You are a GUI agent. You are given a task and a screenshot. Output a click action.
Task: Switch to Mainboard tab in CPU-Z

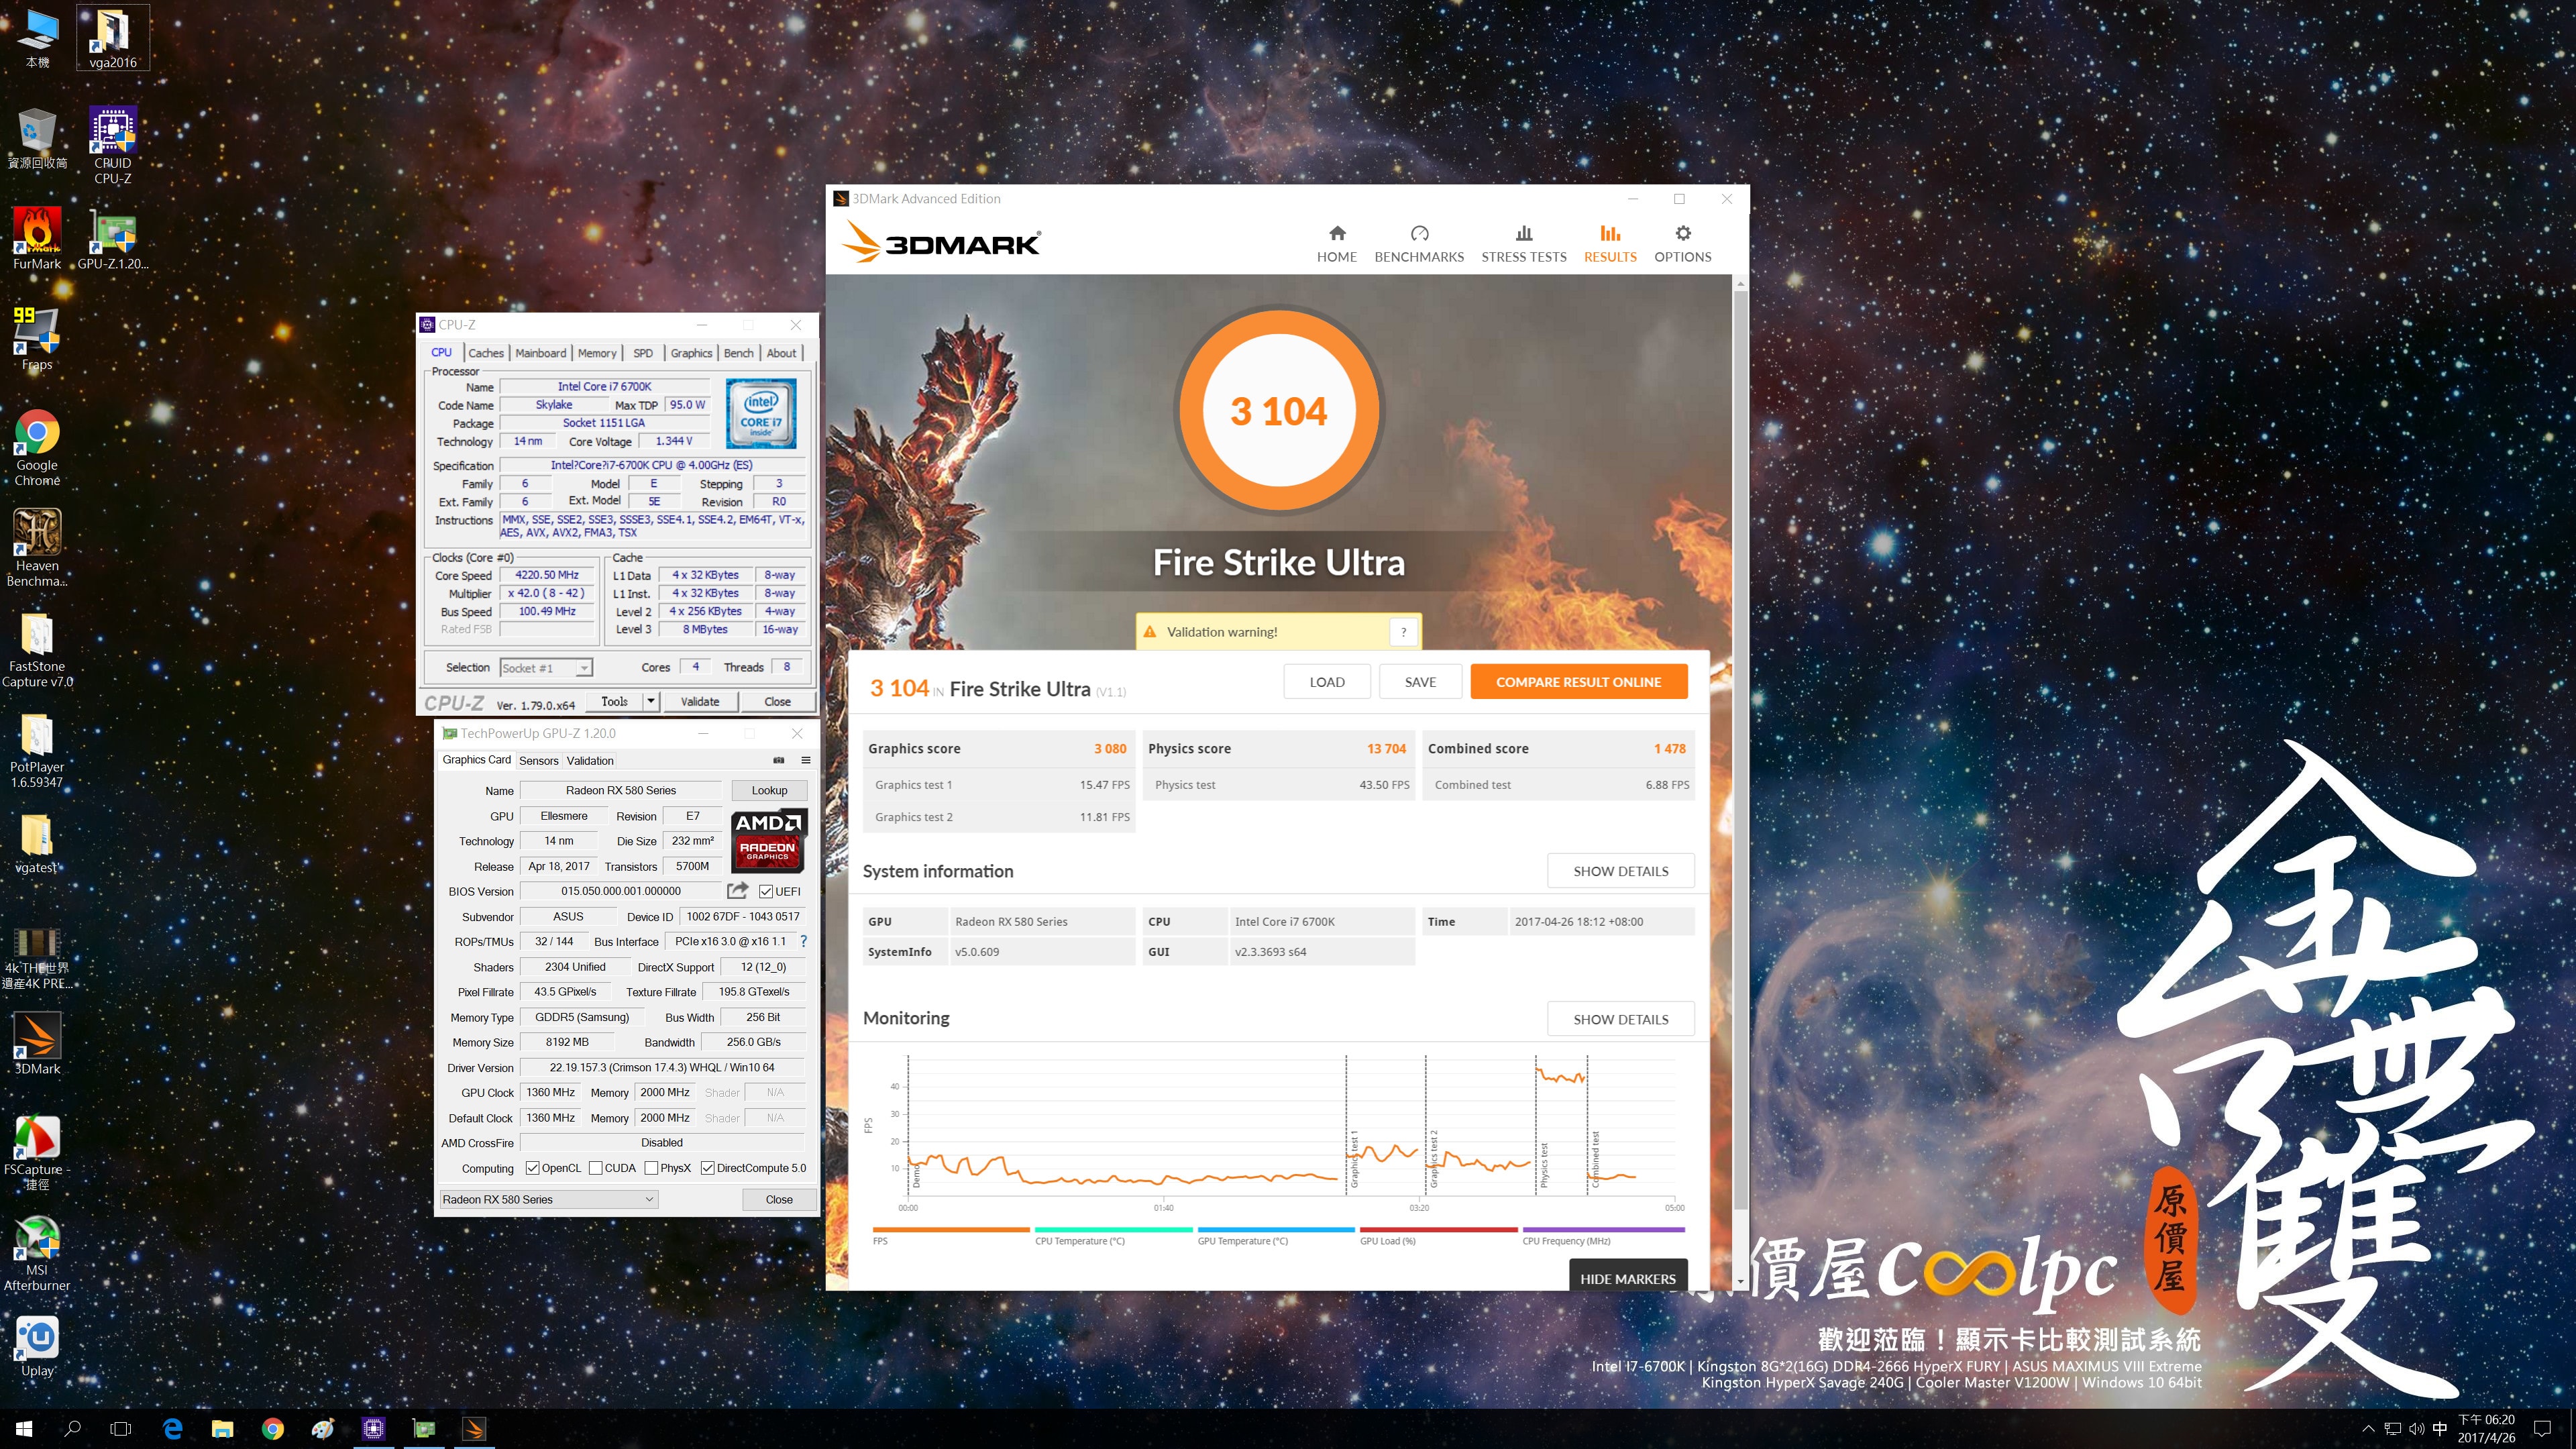(x=541, y=353)
